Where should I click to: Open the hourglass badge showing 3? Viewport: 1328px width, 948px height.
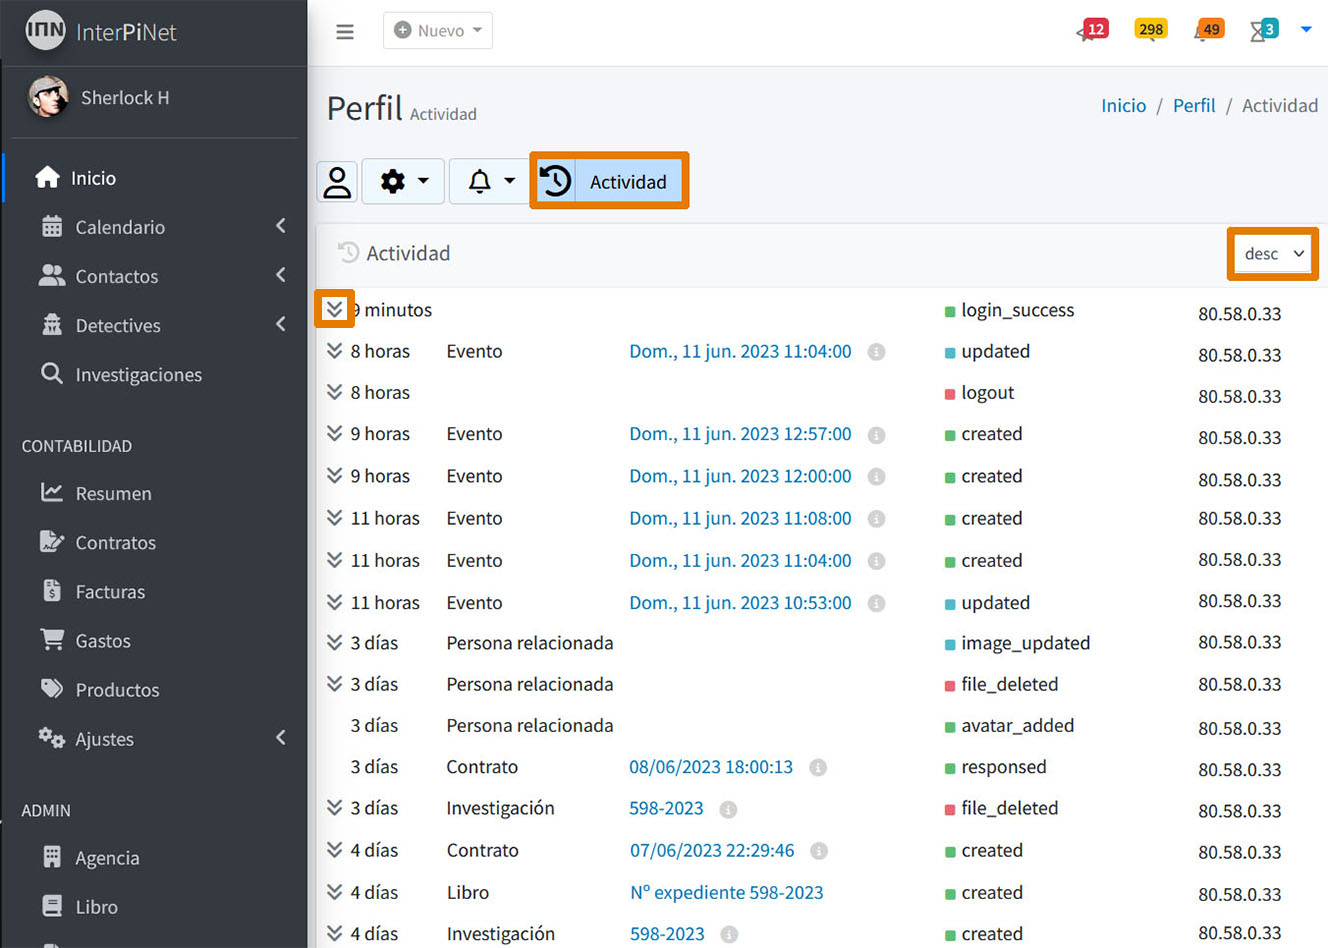[x=1265, y=30]
